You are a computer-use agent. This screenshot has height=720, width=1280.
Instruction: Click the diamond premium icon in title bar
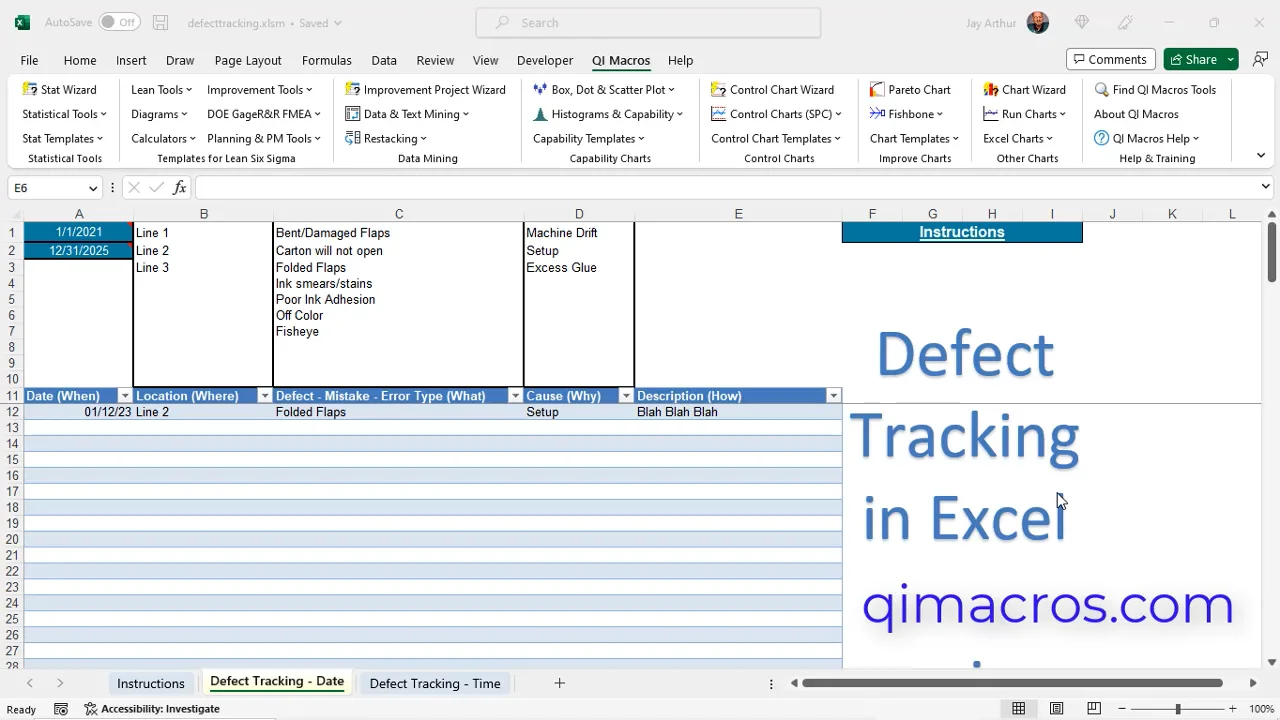tap(1082, 22)
